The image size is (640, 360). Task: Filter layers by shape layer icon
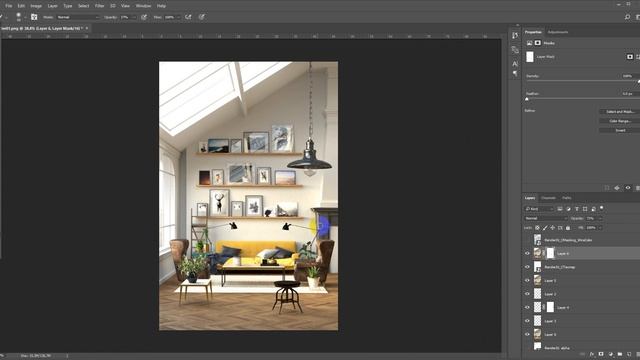(585, 209)
